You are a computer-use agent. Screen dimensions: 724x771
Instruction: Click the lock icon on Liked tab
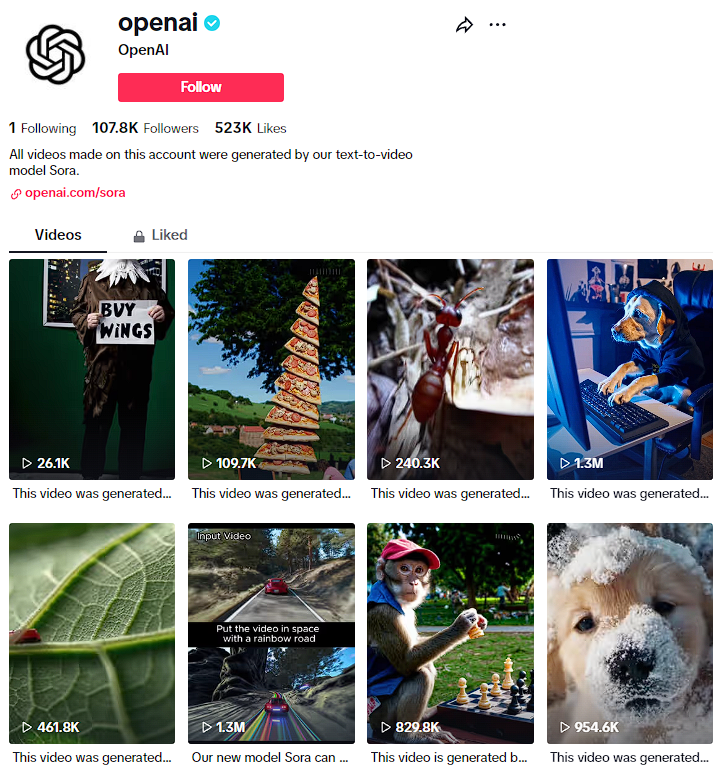(139, 237)
